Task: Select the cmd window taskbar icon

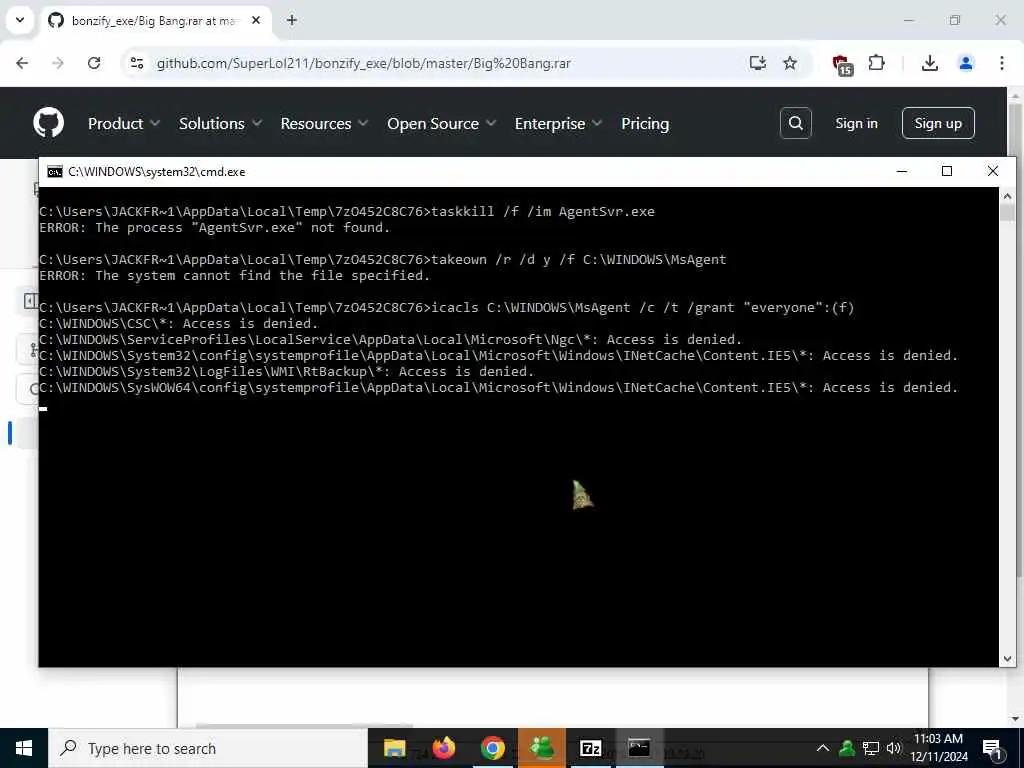Action: pos(639,748)
